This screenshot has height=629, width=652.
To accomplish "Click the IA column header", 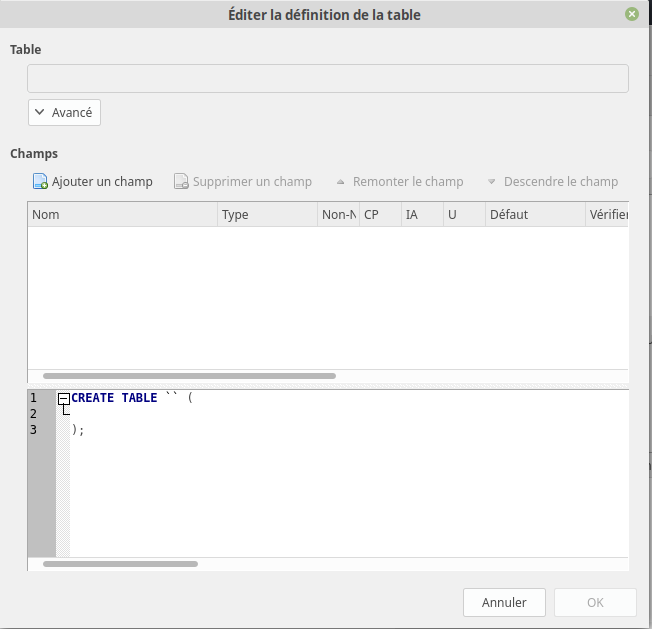I will pyautogui.click(x=421, y=214).
